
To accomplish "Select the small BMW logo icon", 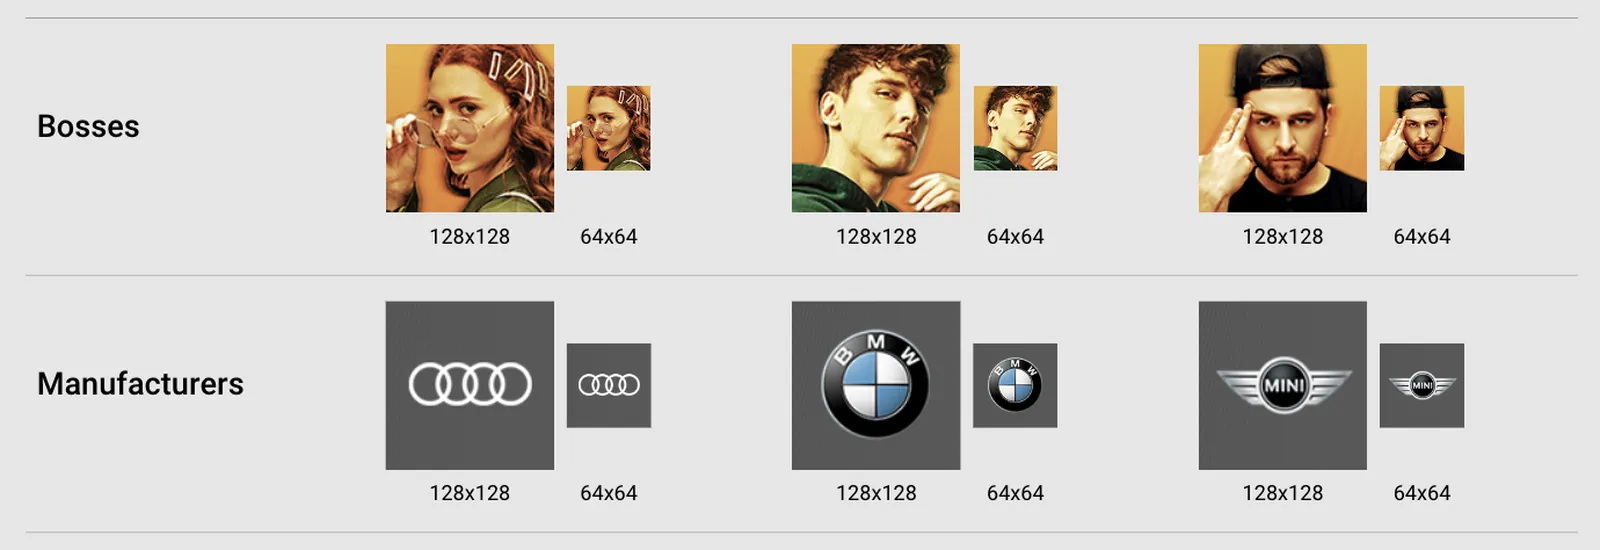I will click(x=1014, y=385).
